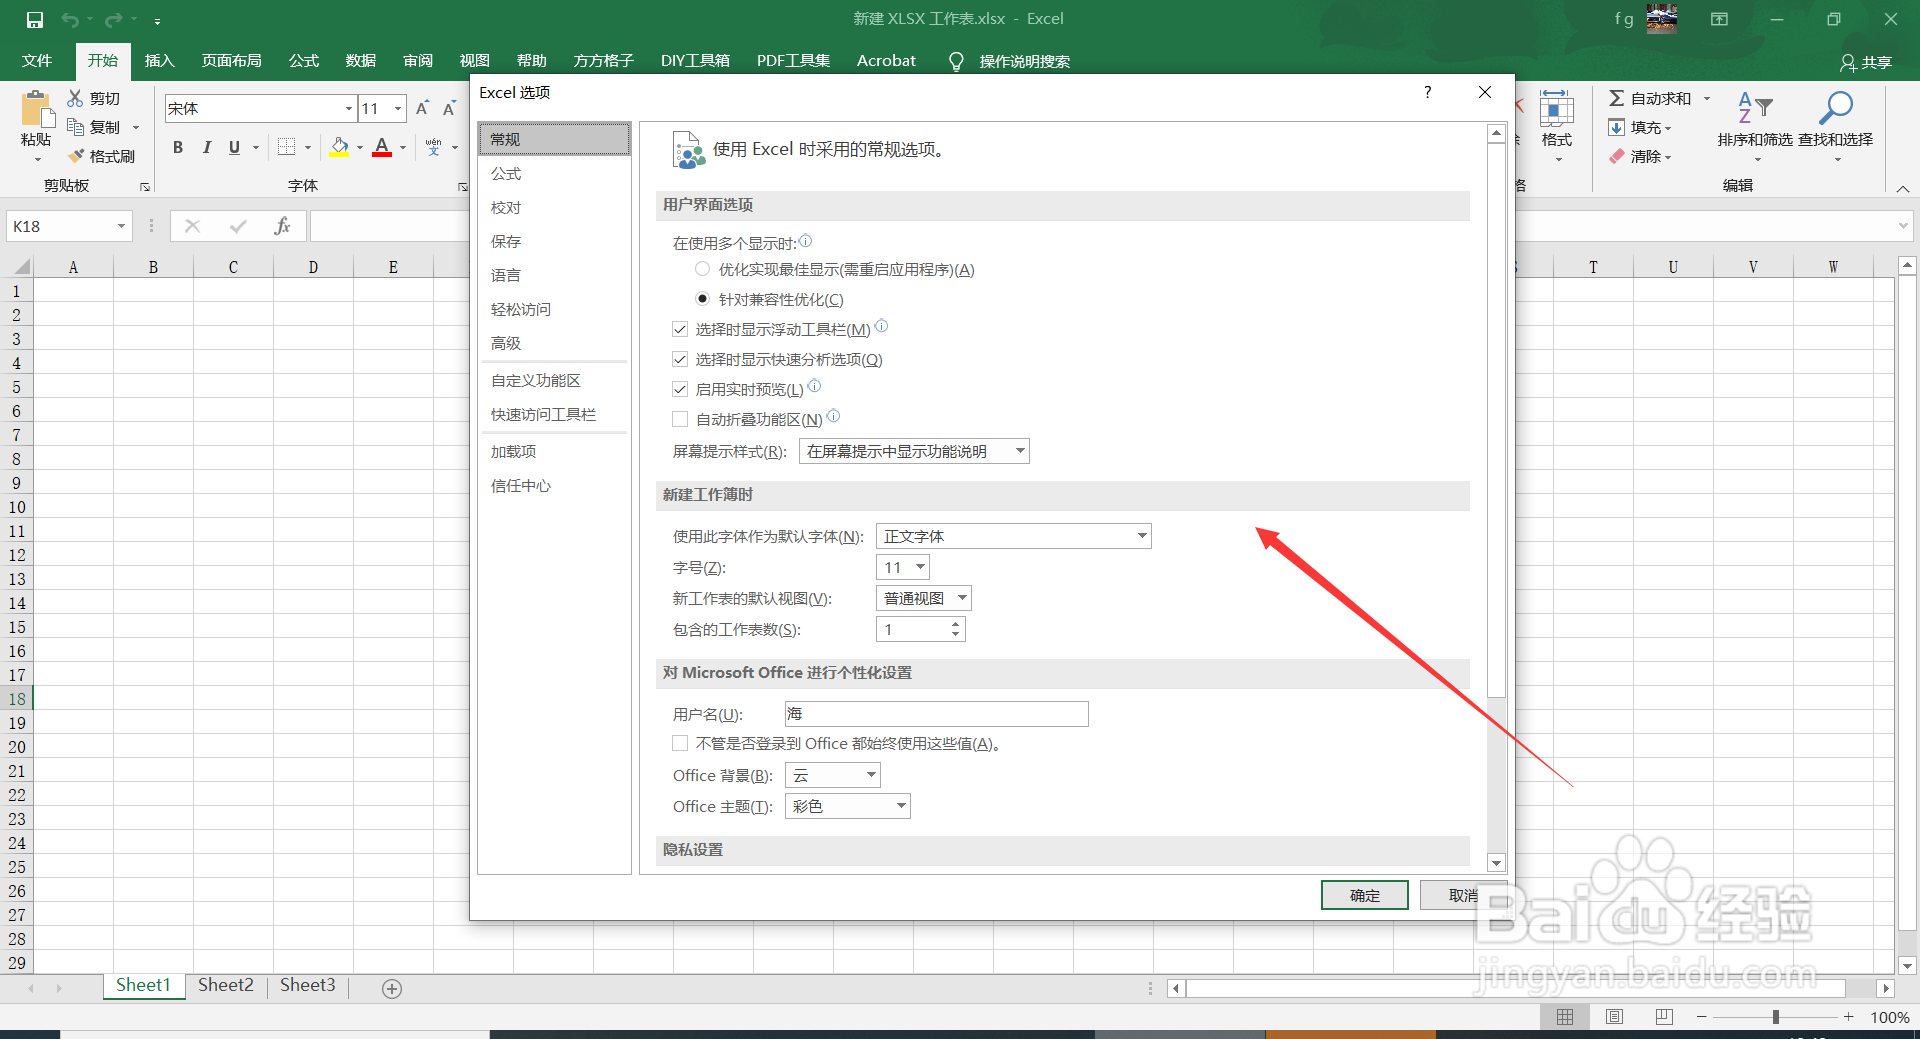Click the cell Borders icon
The image size is (1920, 1039).
286,147
